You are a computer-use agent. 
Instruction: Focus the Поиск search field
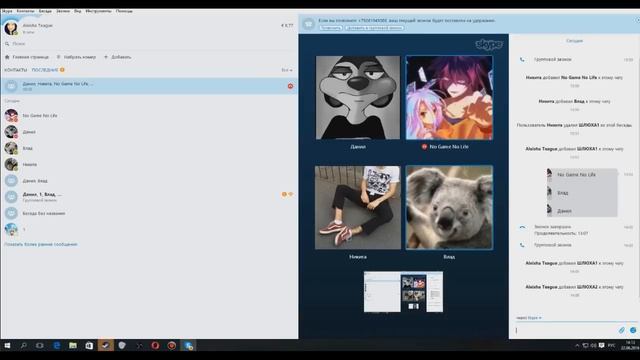click(149, 44)
